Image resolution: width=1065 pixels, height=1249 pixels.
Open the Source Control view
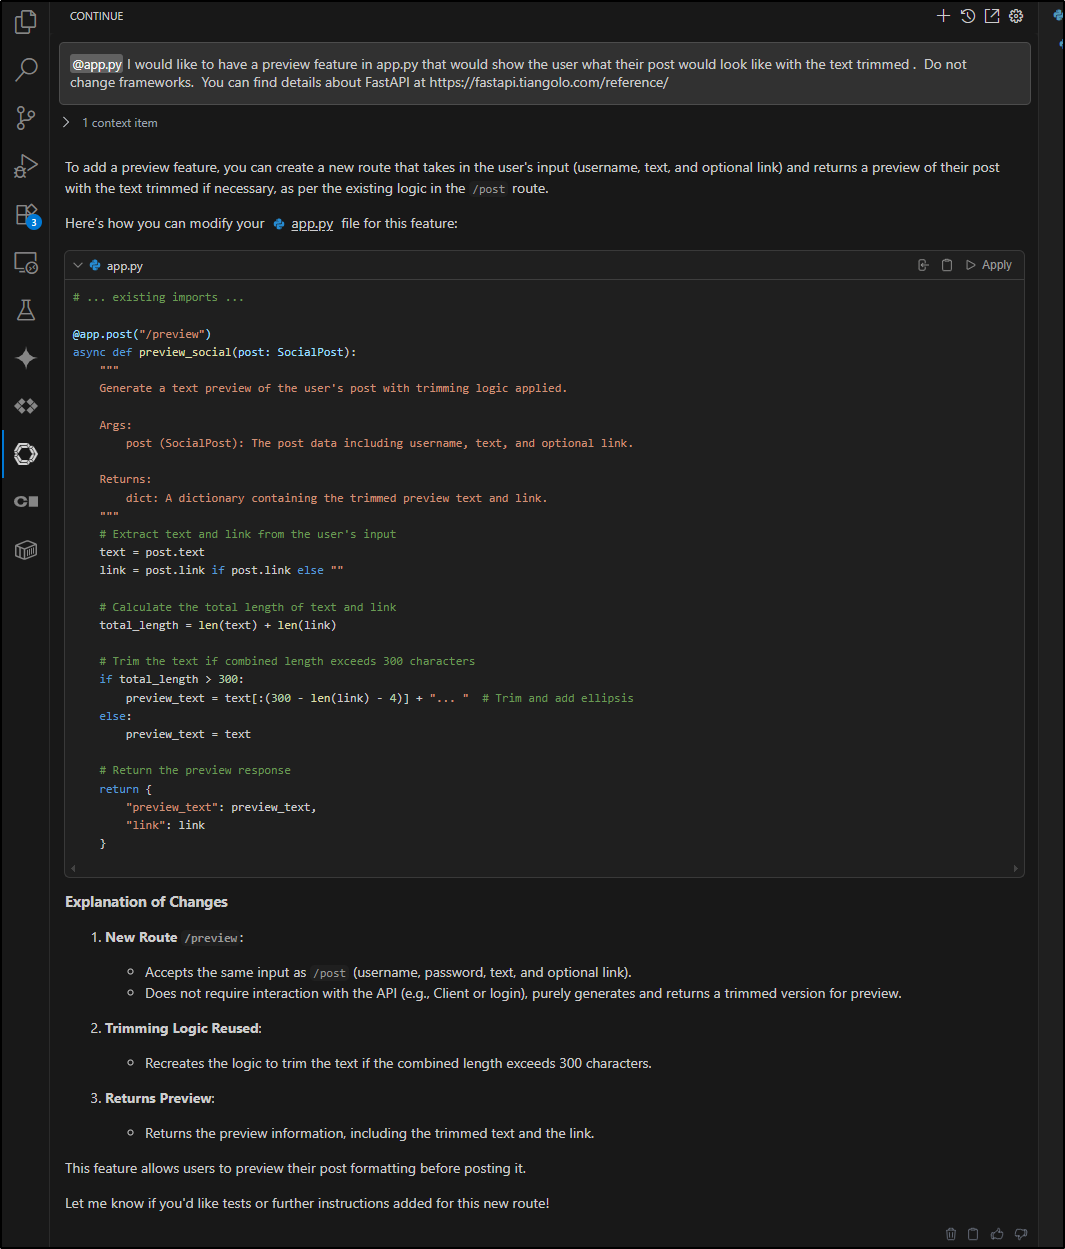[x=25, y=118]
